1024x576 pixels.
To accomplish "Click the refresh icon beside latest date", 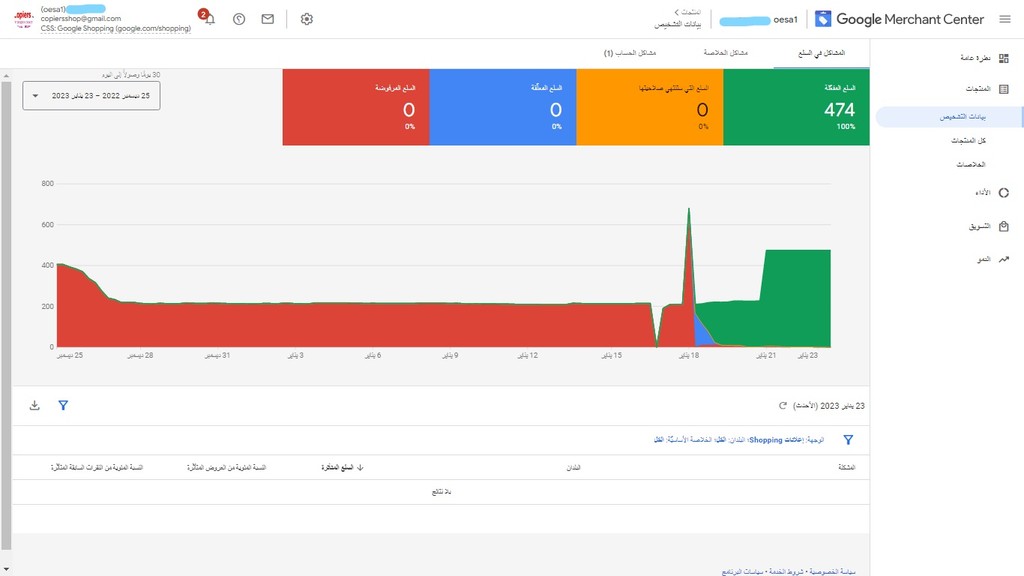I will point(782,406).
